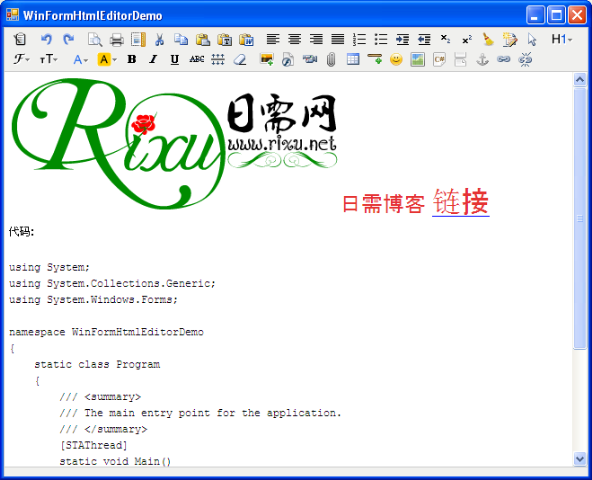592x480 pixels.
Task: Click the greyed page break icon
Action: tap(461, 59)
